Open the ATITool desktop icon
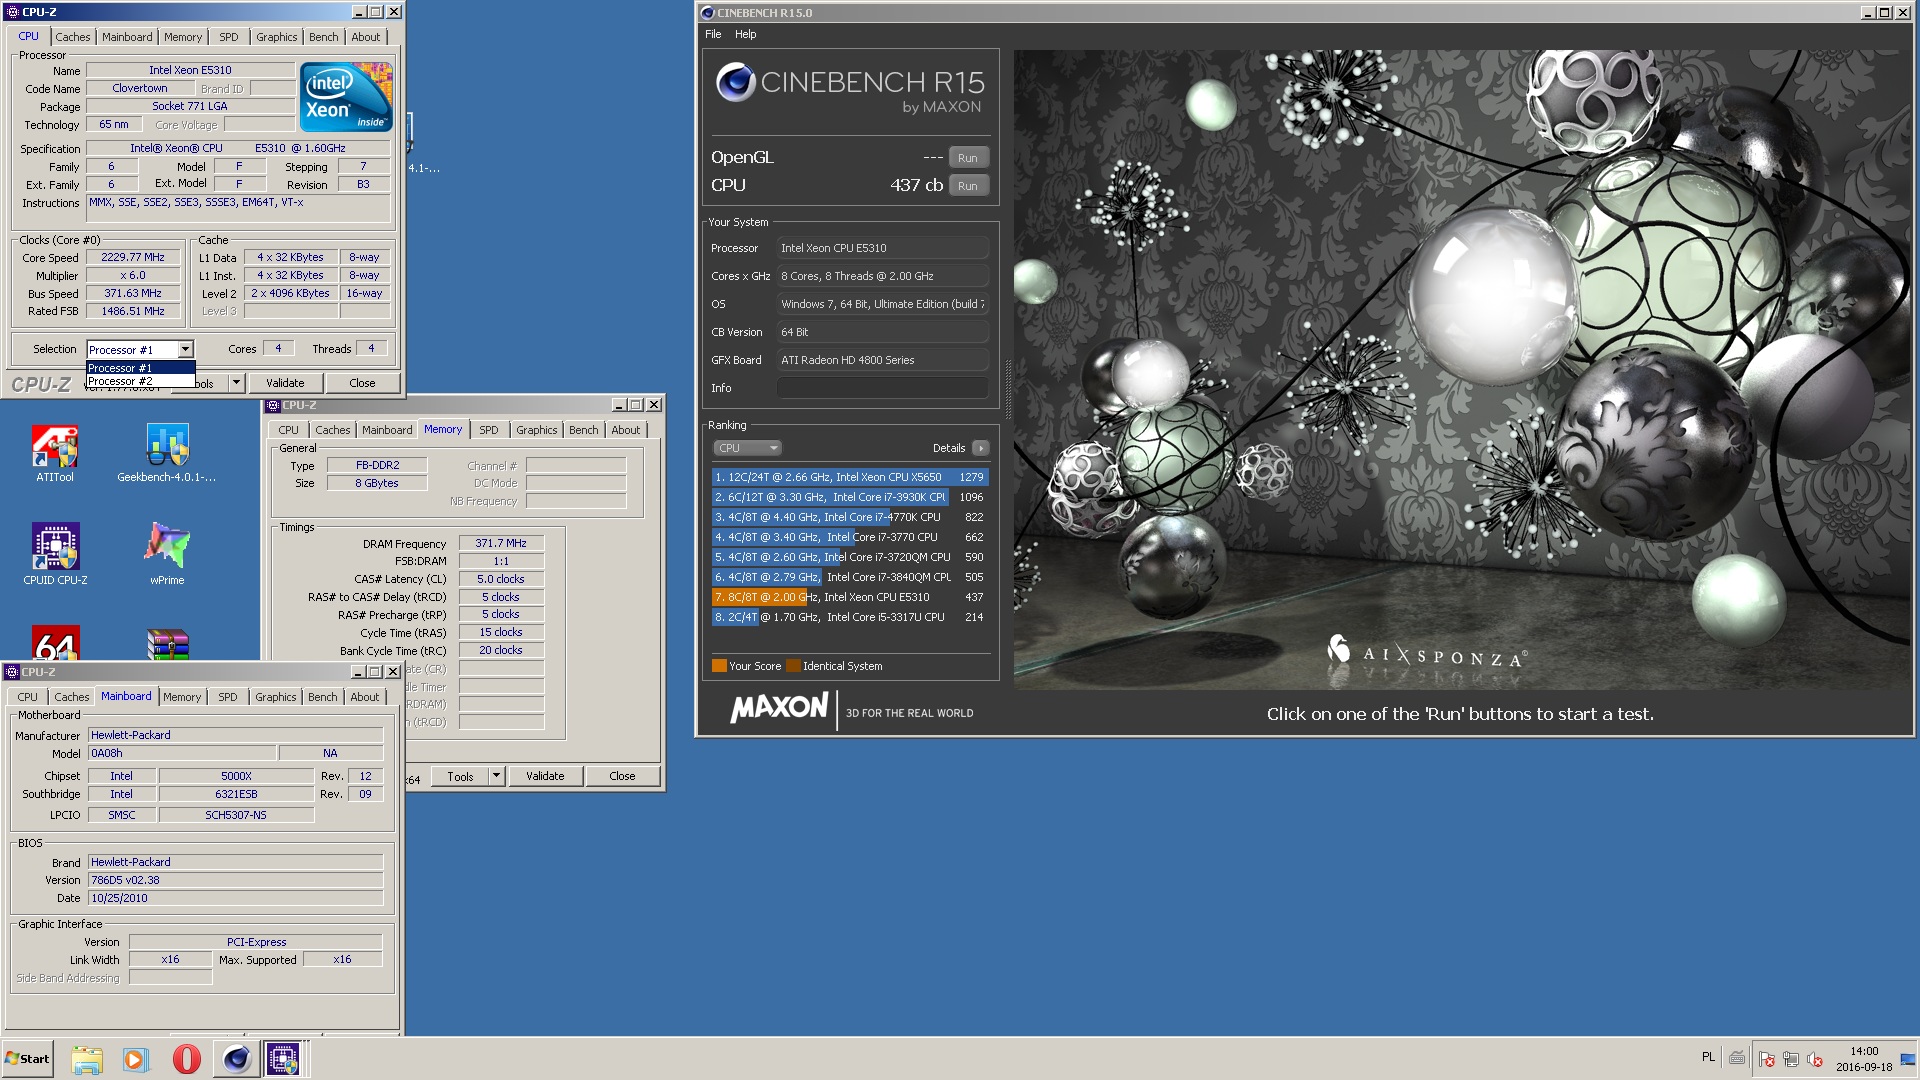The width and height of the screenshot is (1920, 1080). (55, 454)
